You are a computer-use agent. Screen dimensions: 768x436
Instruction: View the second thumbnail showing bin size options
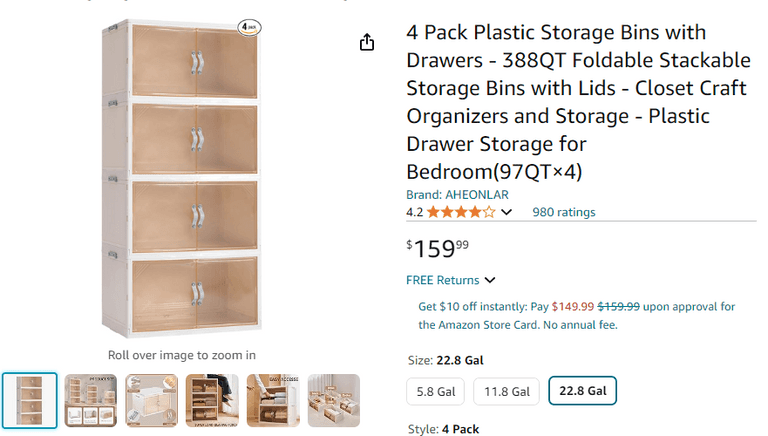91,401
